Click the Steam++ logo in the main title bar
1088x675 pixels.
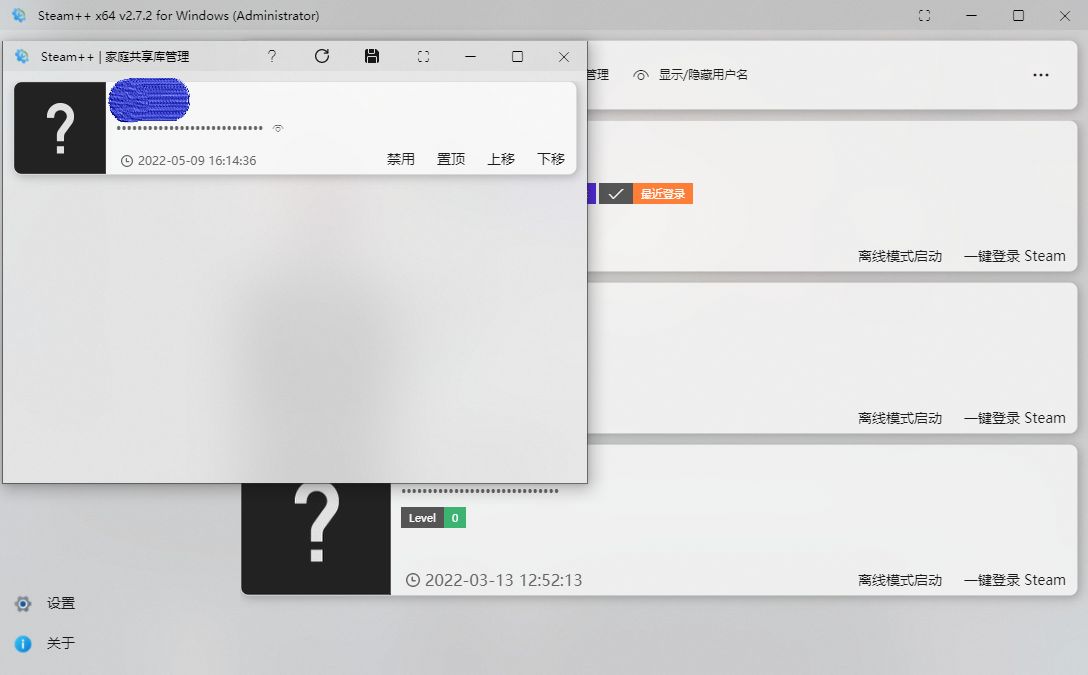(x=19, y=15)
